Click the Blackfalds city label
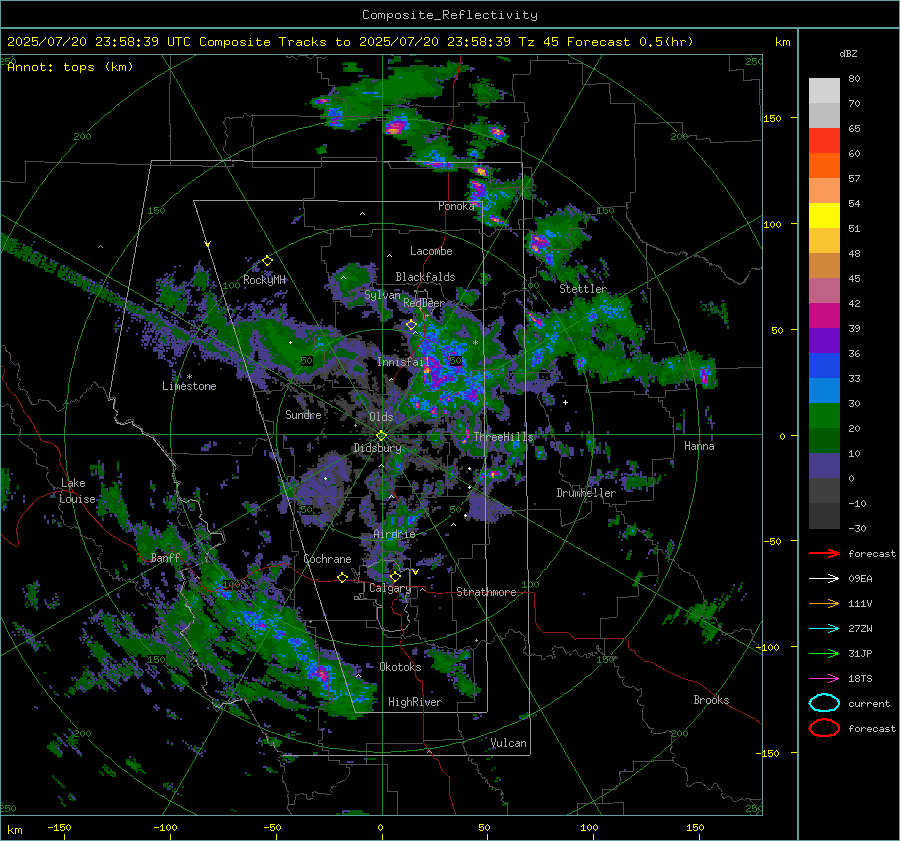 click(425, 277)
